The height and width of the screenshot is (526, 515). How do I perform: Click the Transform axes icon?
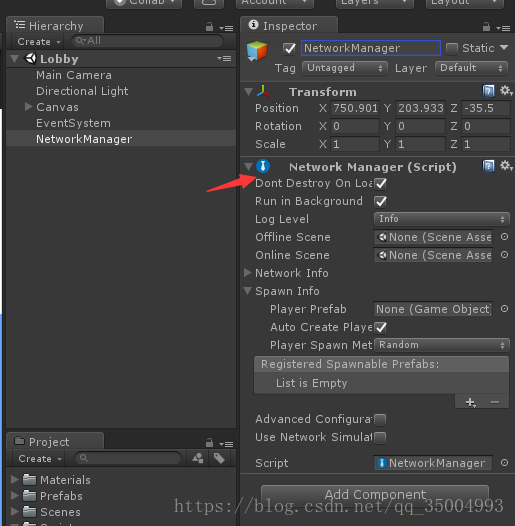coord(263,91)
